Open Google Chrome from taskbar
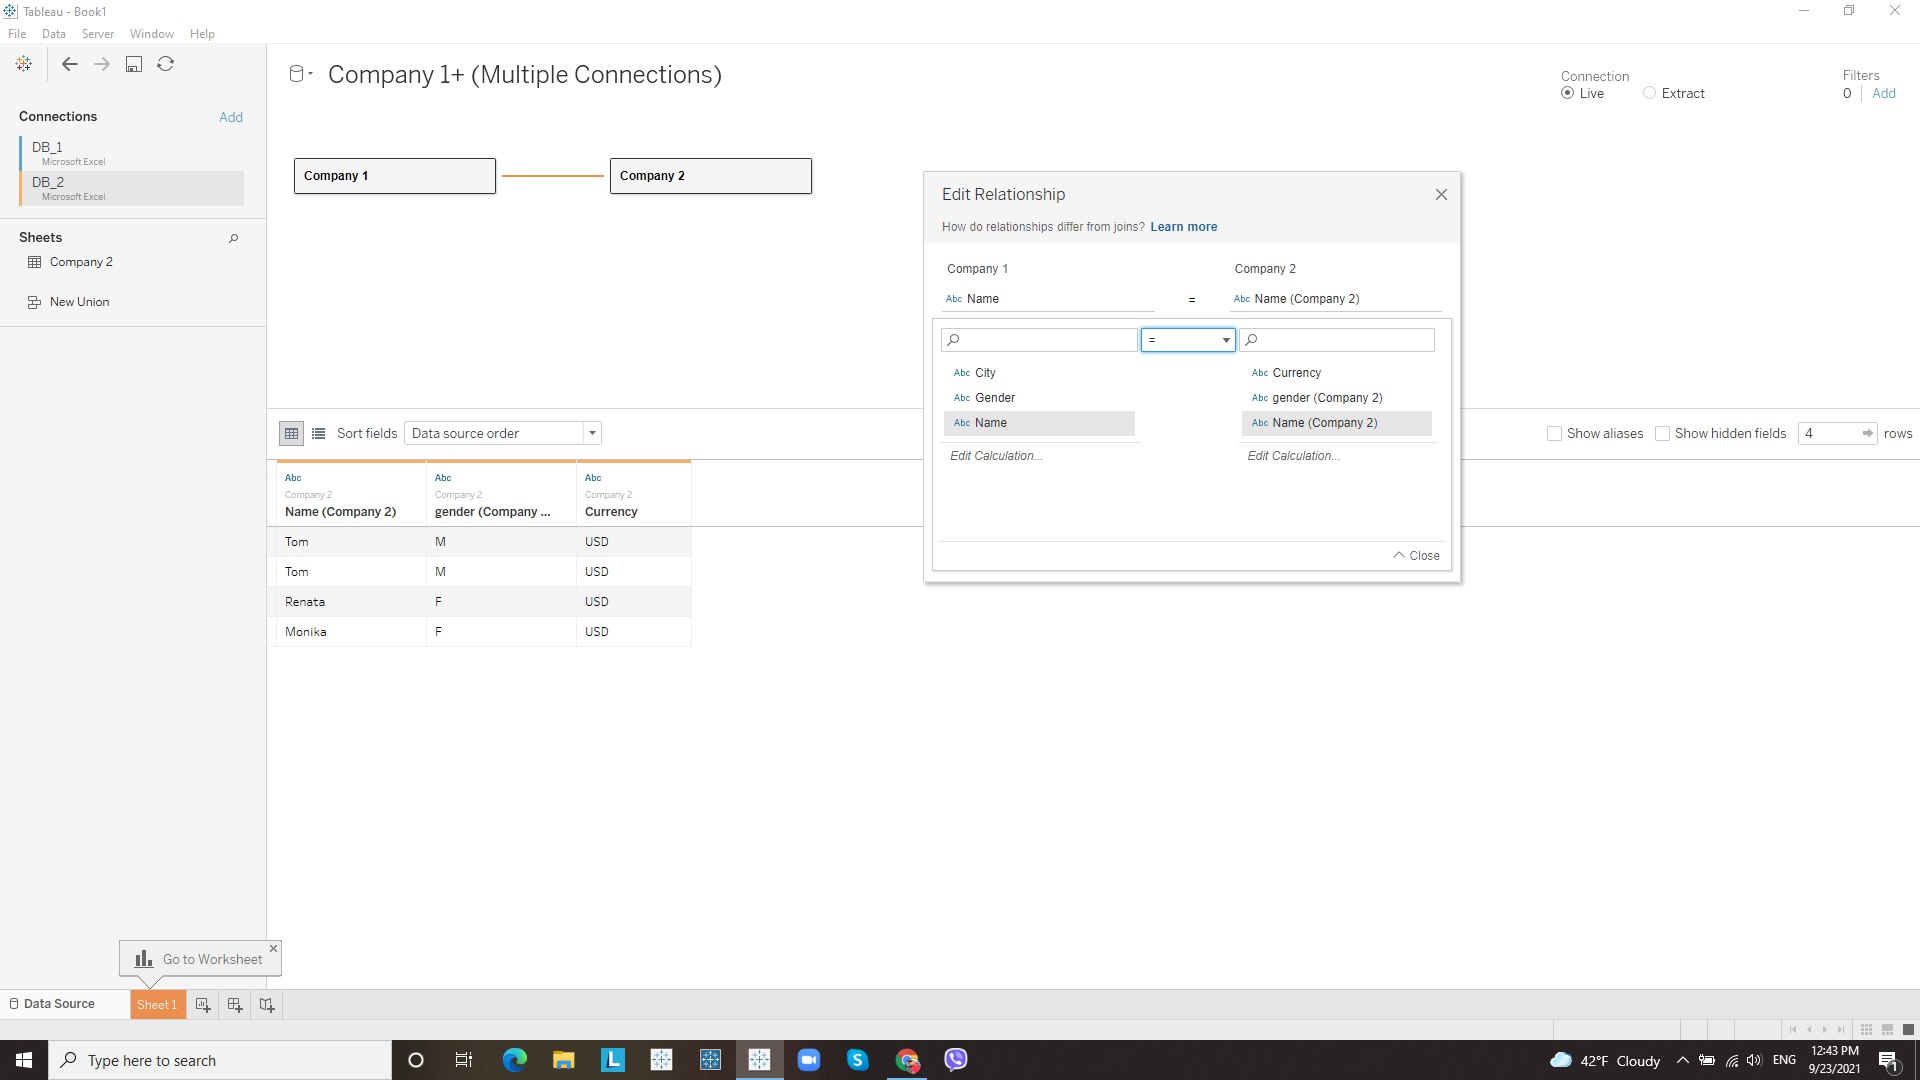The width and height of the screenshot is (1920, 1080). coord(907,1060)
